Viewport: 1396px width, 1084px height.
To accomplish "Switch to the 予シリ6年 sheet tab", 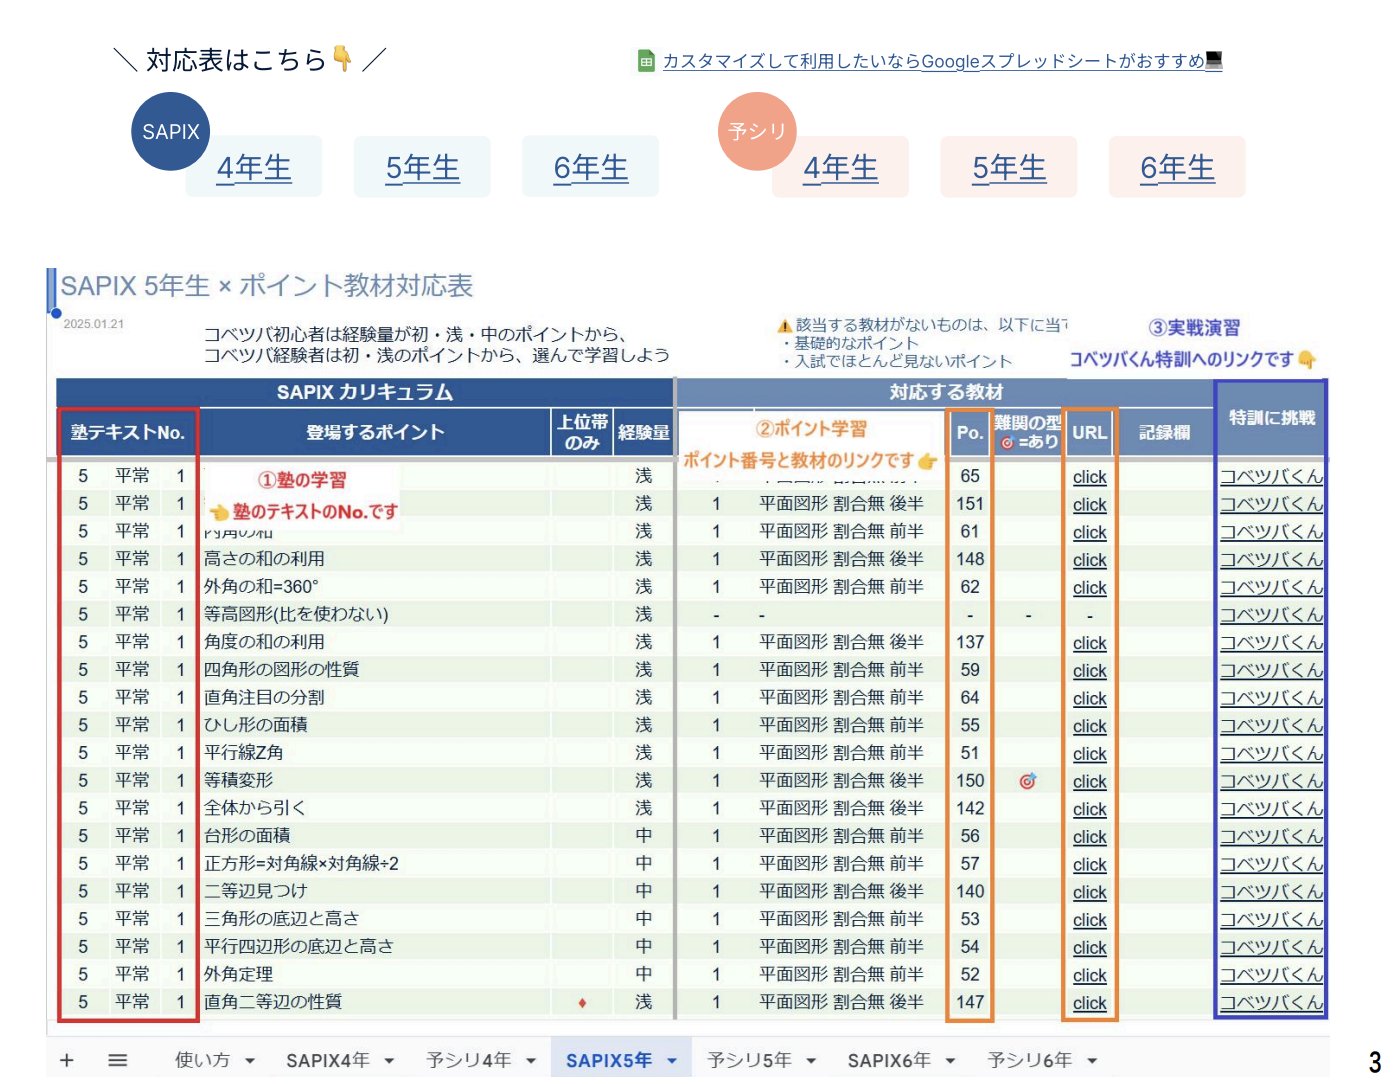I will (x=1030, y=1060).
